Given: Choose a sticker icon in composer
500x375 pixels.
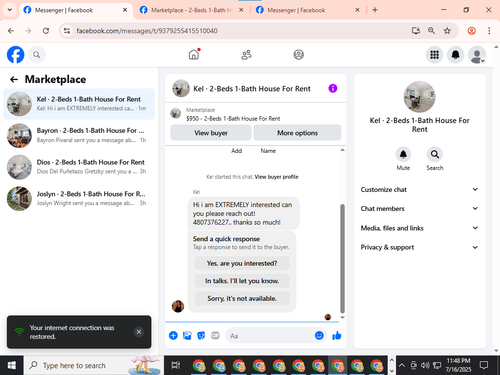Looking at the screenshot, I should 201,335.
